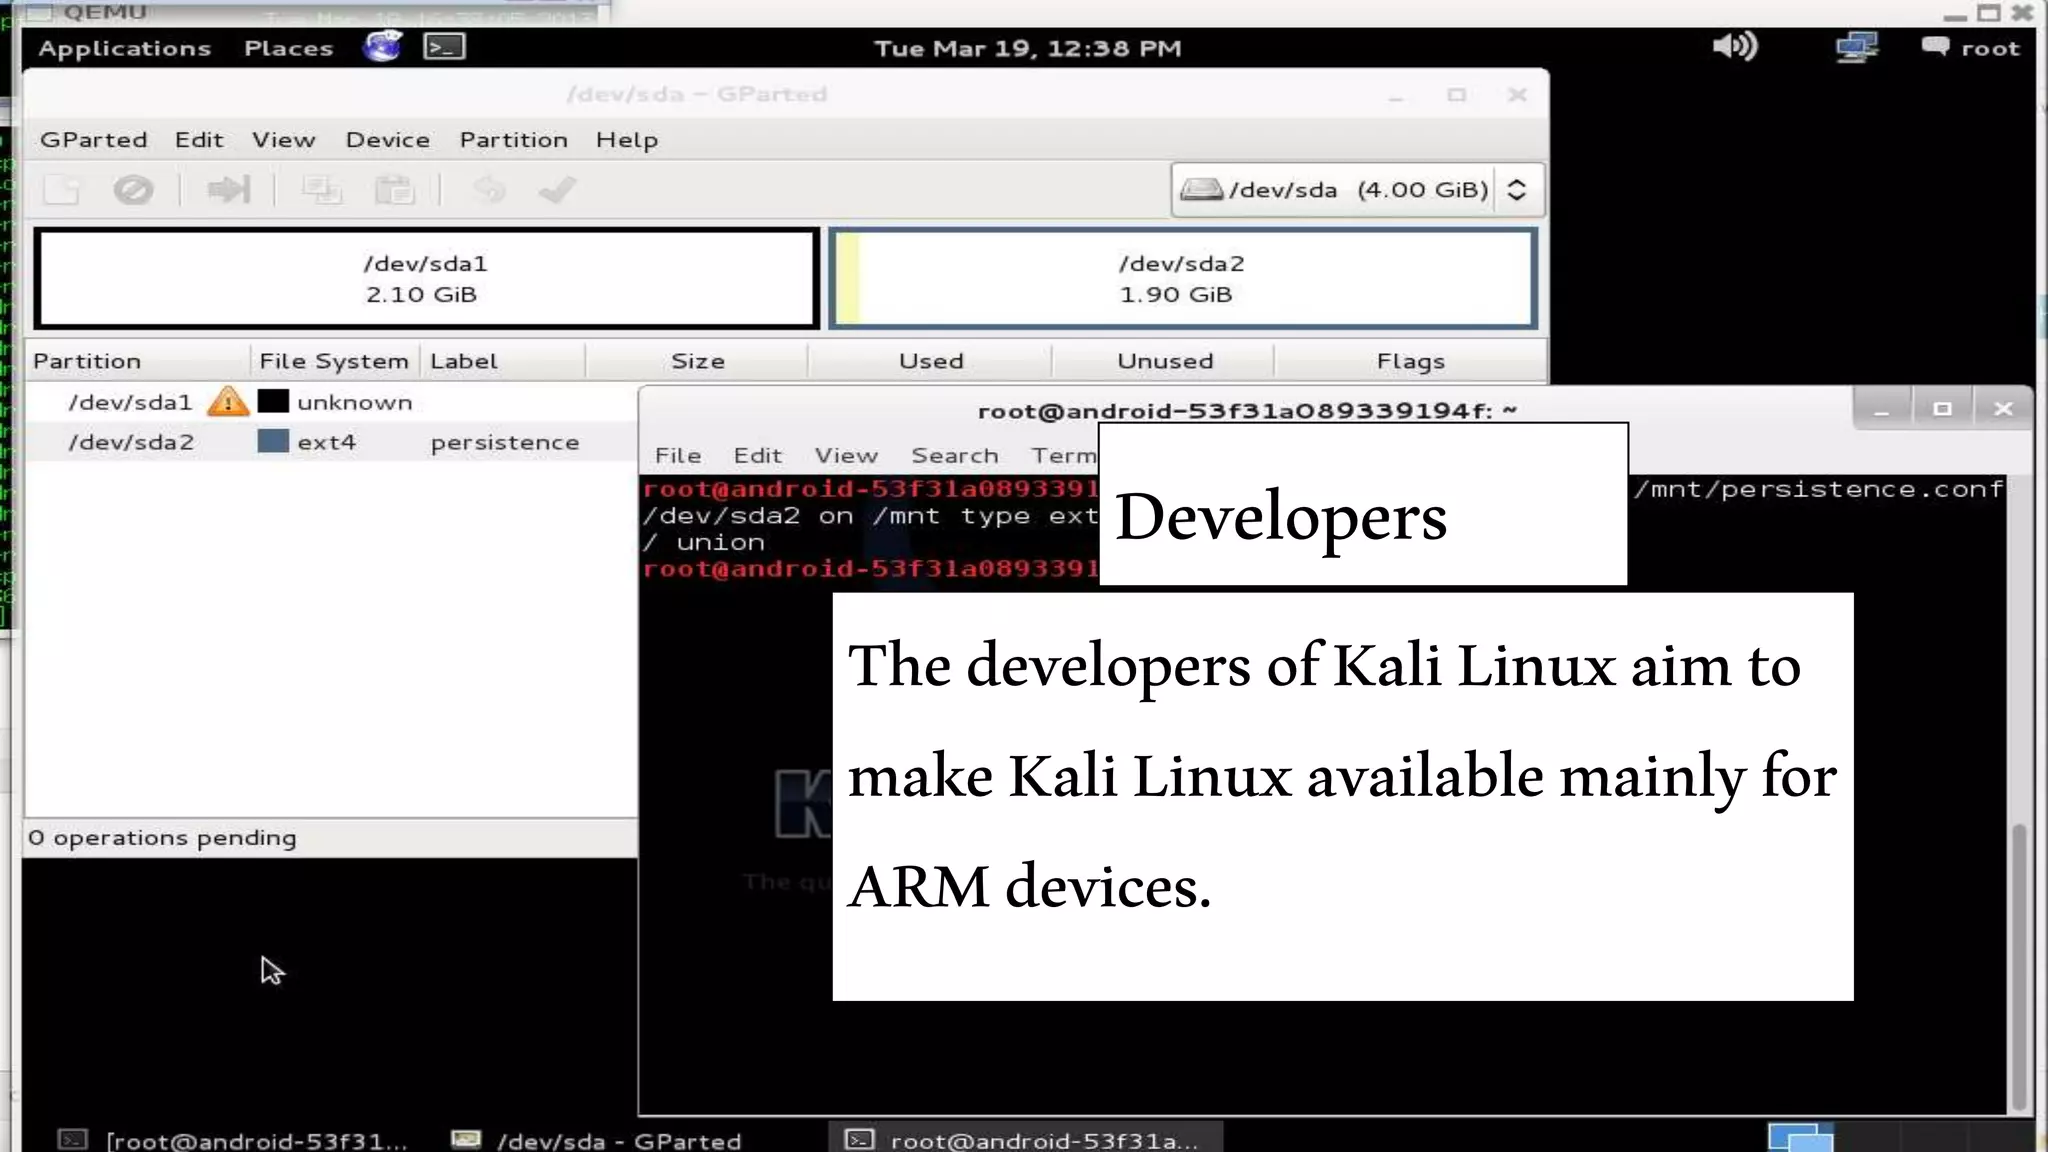Screen dimensions: 2048x1152
Task: Open the Applications menu in top panel
Action: [125, 48]
